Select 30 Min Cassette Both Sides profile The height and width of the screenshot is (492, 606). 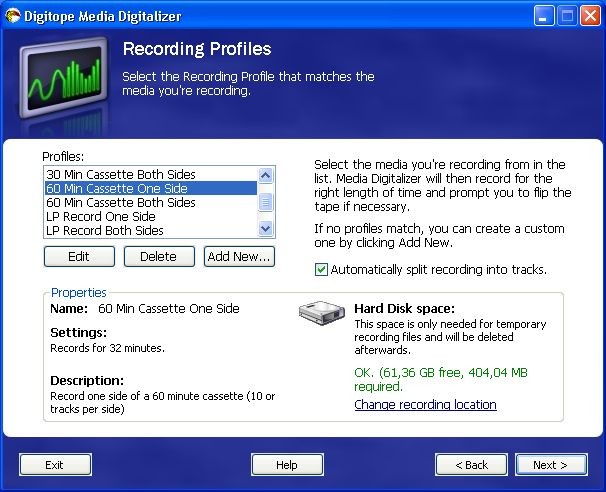click(151, 174)
